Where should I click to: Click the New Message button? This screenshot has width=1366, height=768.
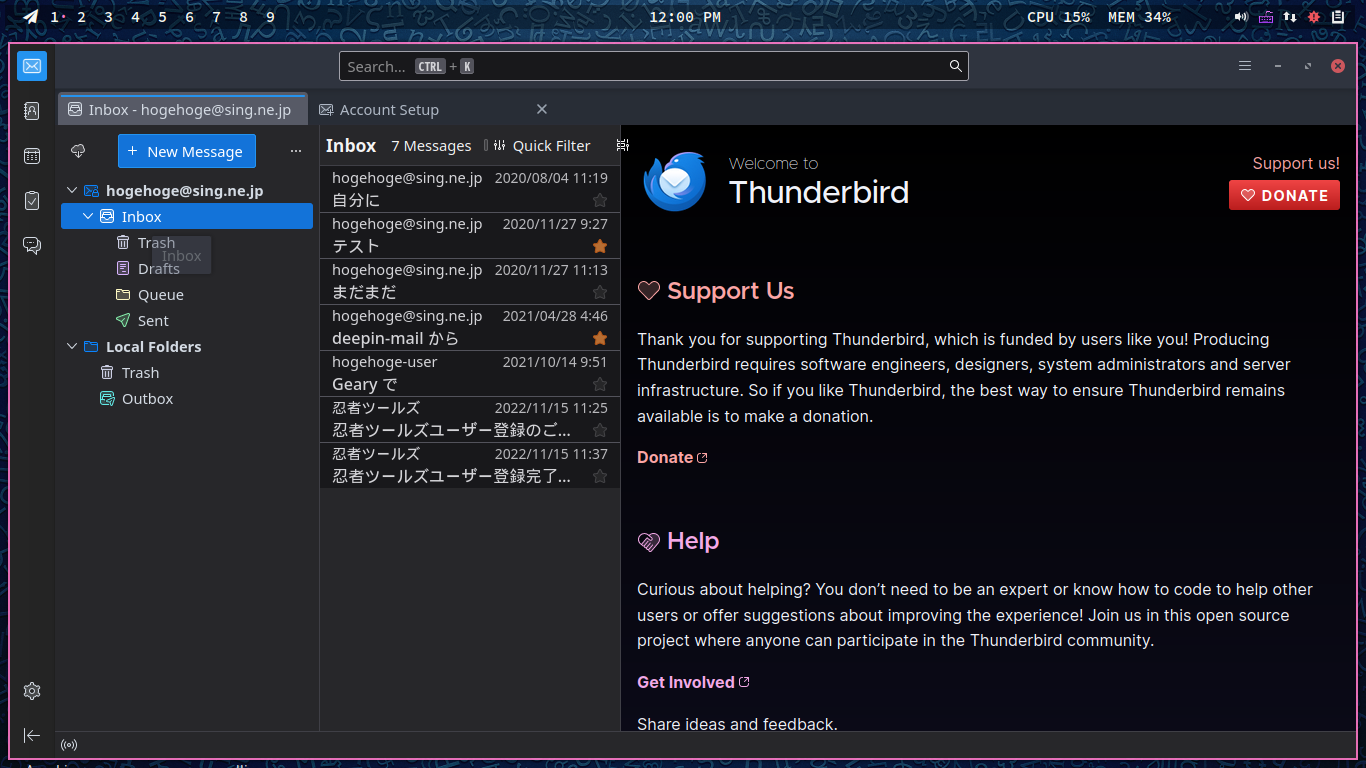[x=187, y=151]
